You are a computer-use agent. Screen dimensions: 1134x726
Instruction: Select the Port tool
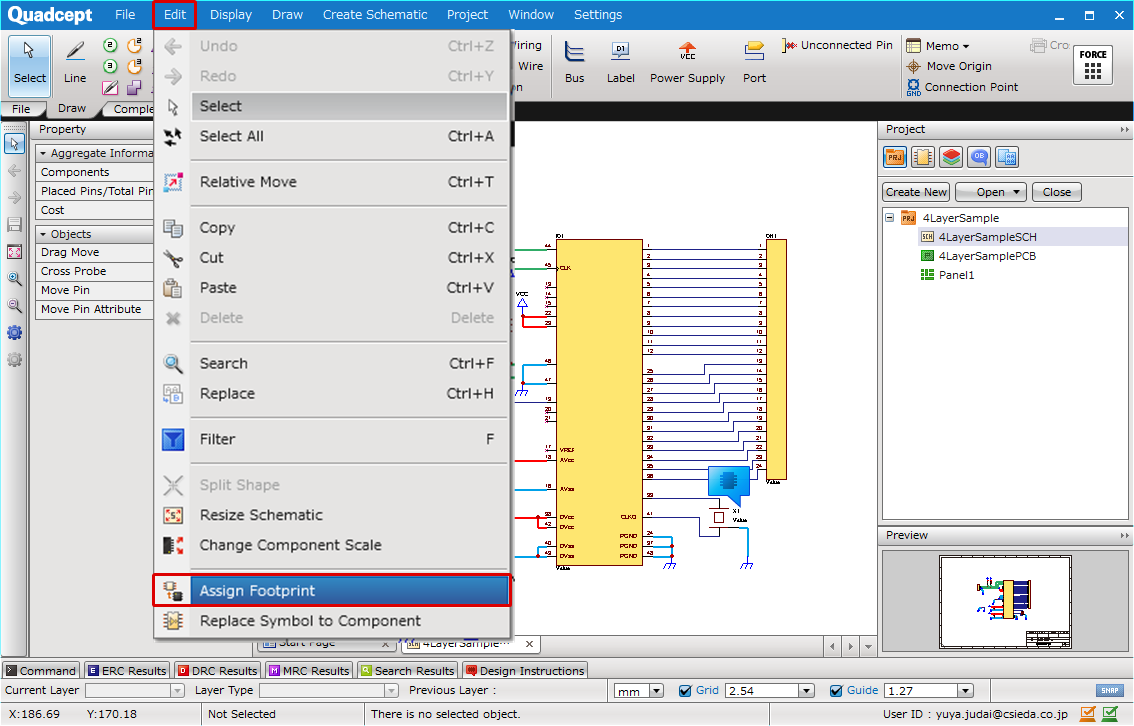754,63
